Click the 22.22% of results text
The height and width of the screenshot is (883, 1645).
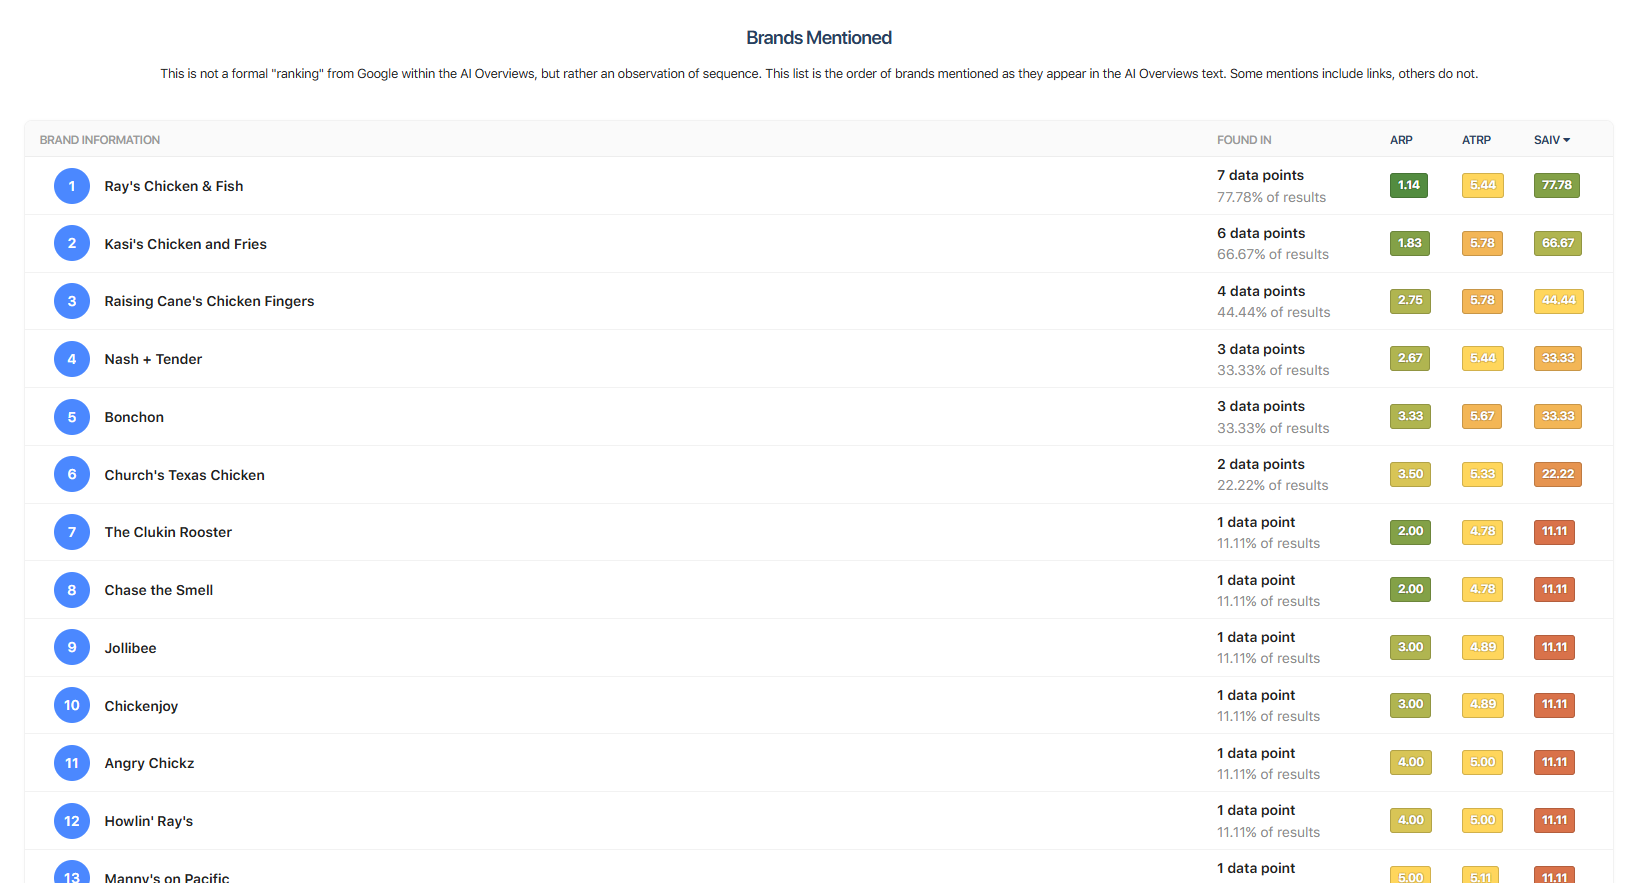(1273, 486)
